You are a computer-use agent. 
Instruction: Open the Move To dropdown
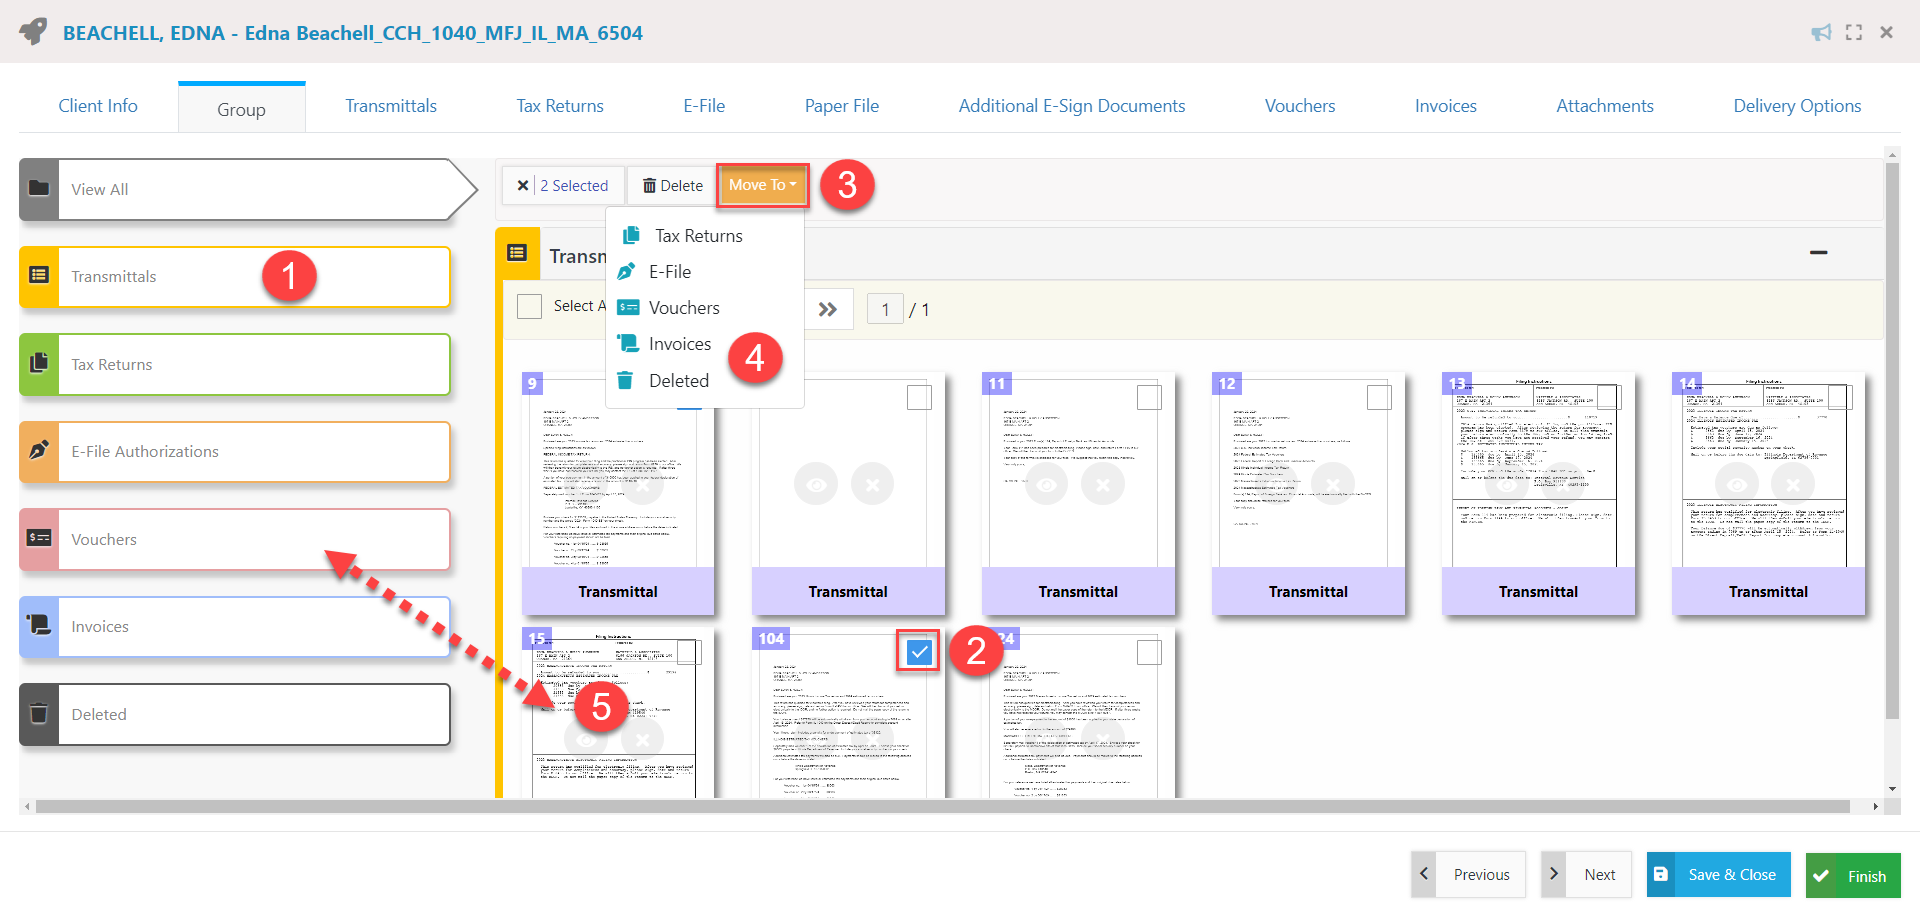[x=762, y=185]
